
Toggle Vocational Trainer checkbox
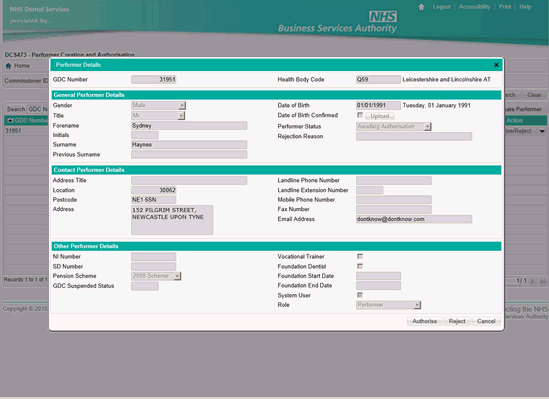pyautogui.click(x=360, y=256)
